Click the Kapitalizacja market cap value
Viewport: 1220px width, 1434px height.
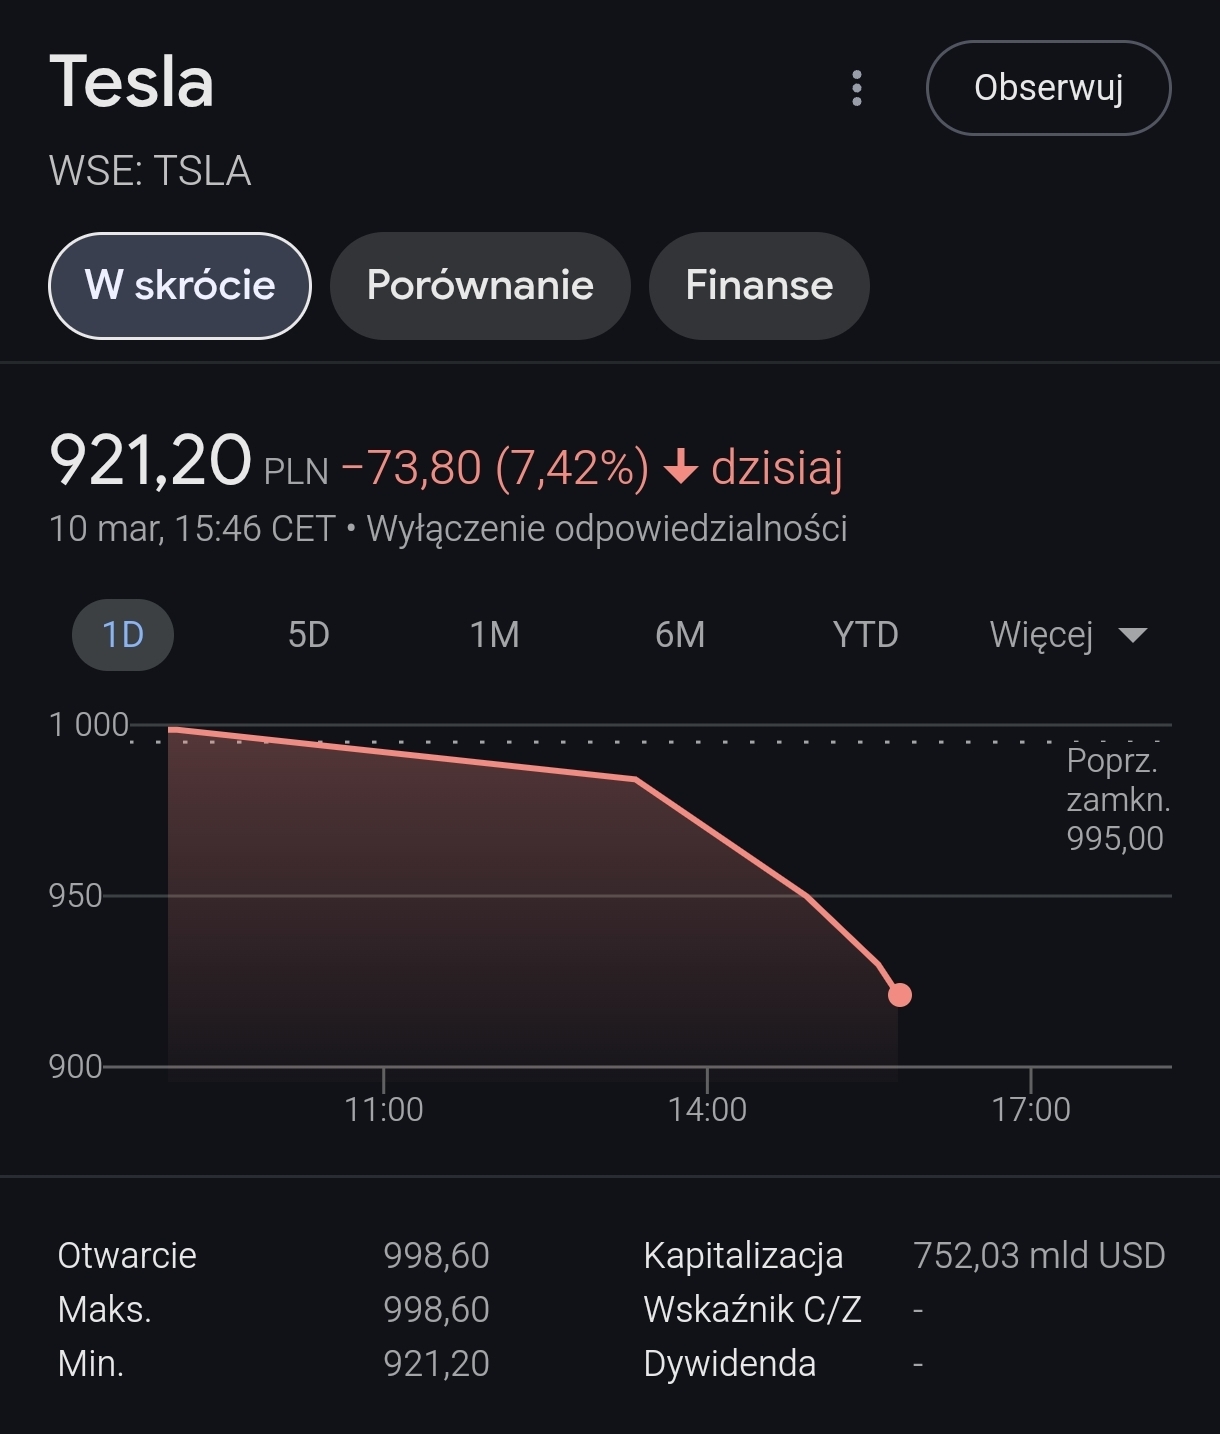1039,1255
